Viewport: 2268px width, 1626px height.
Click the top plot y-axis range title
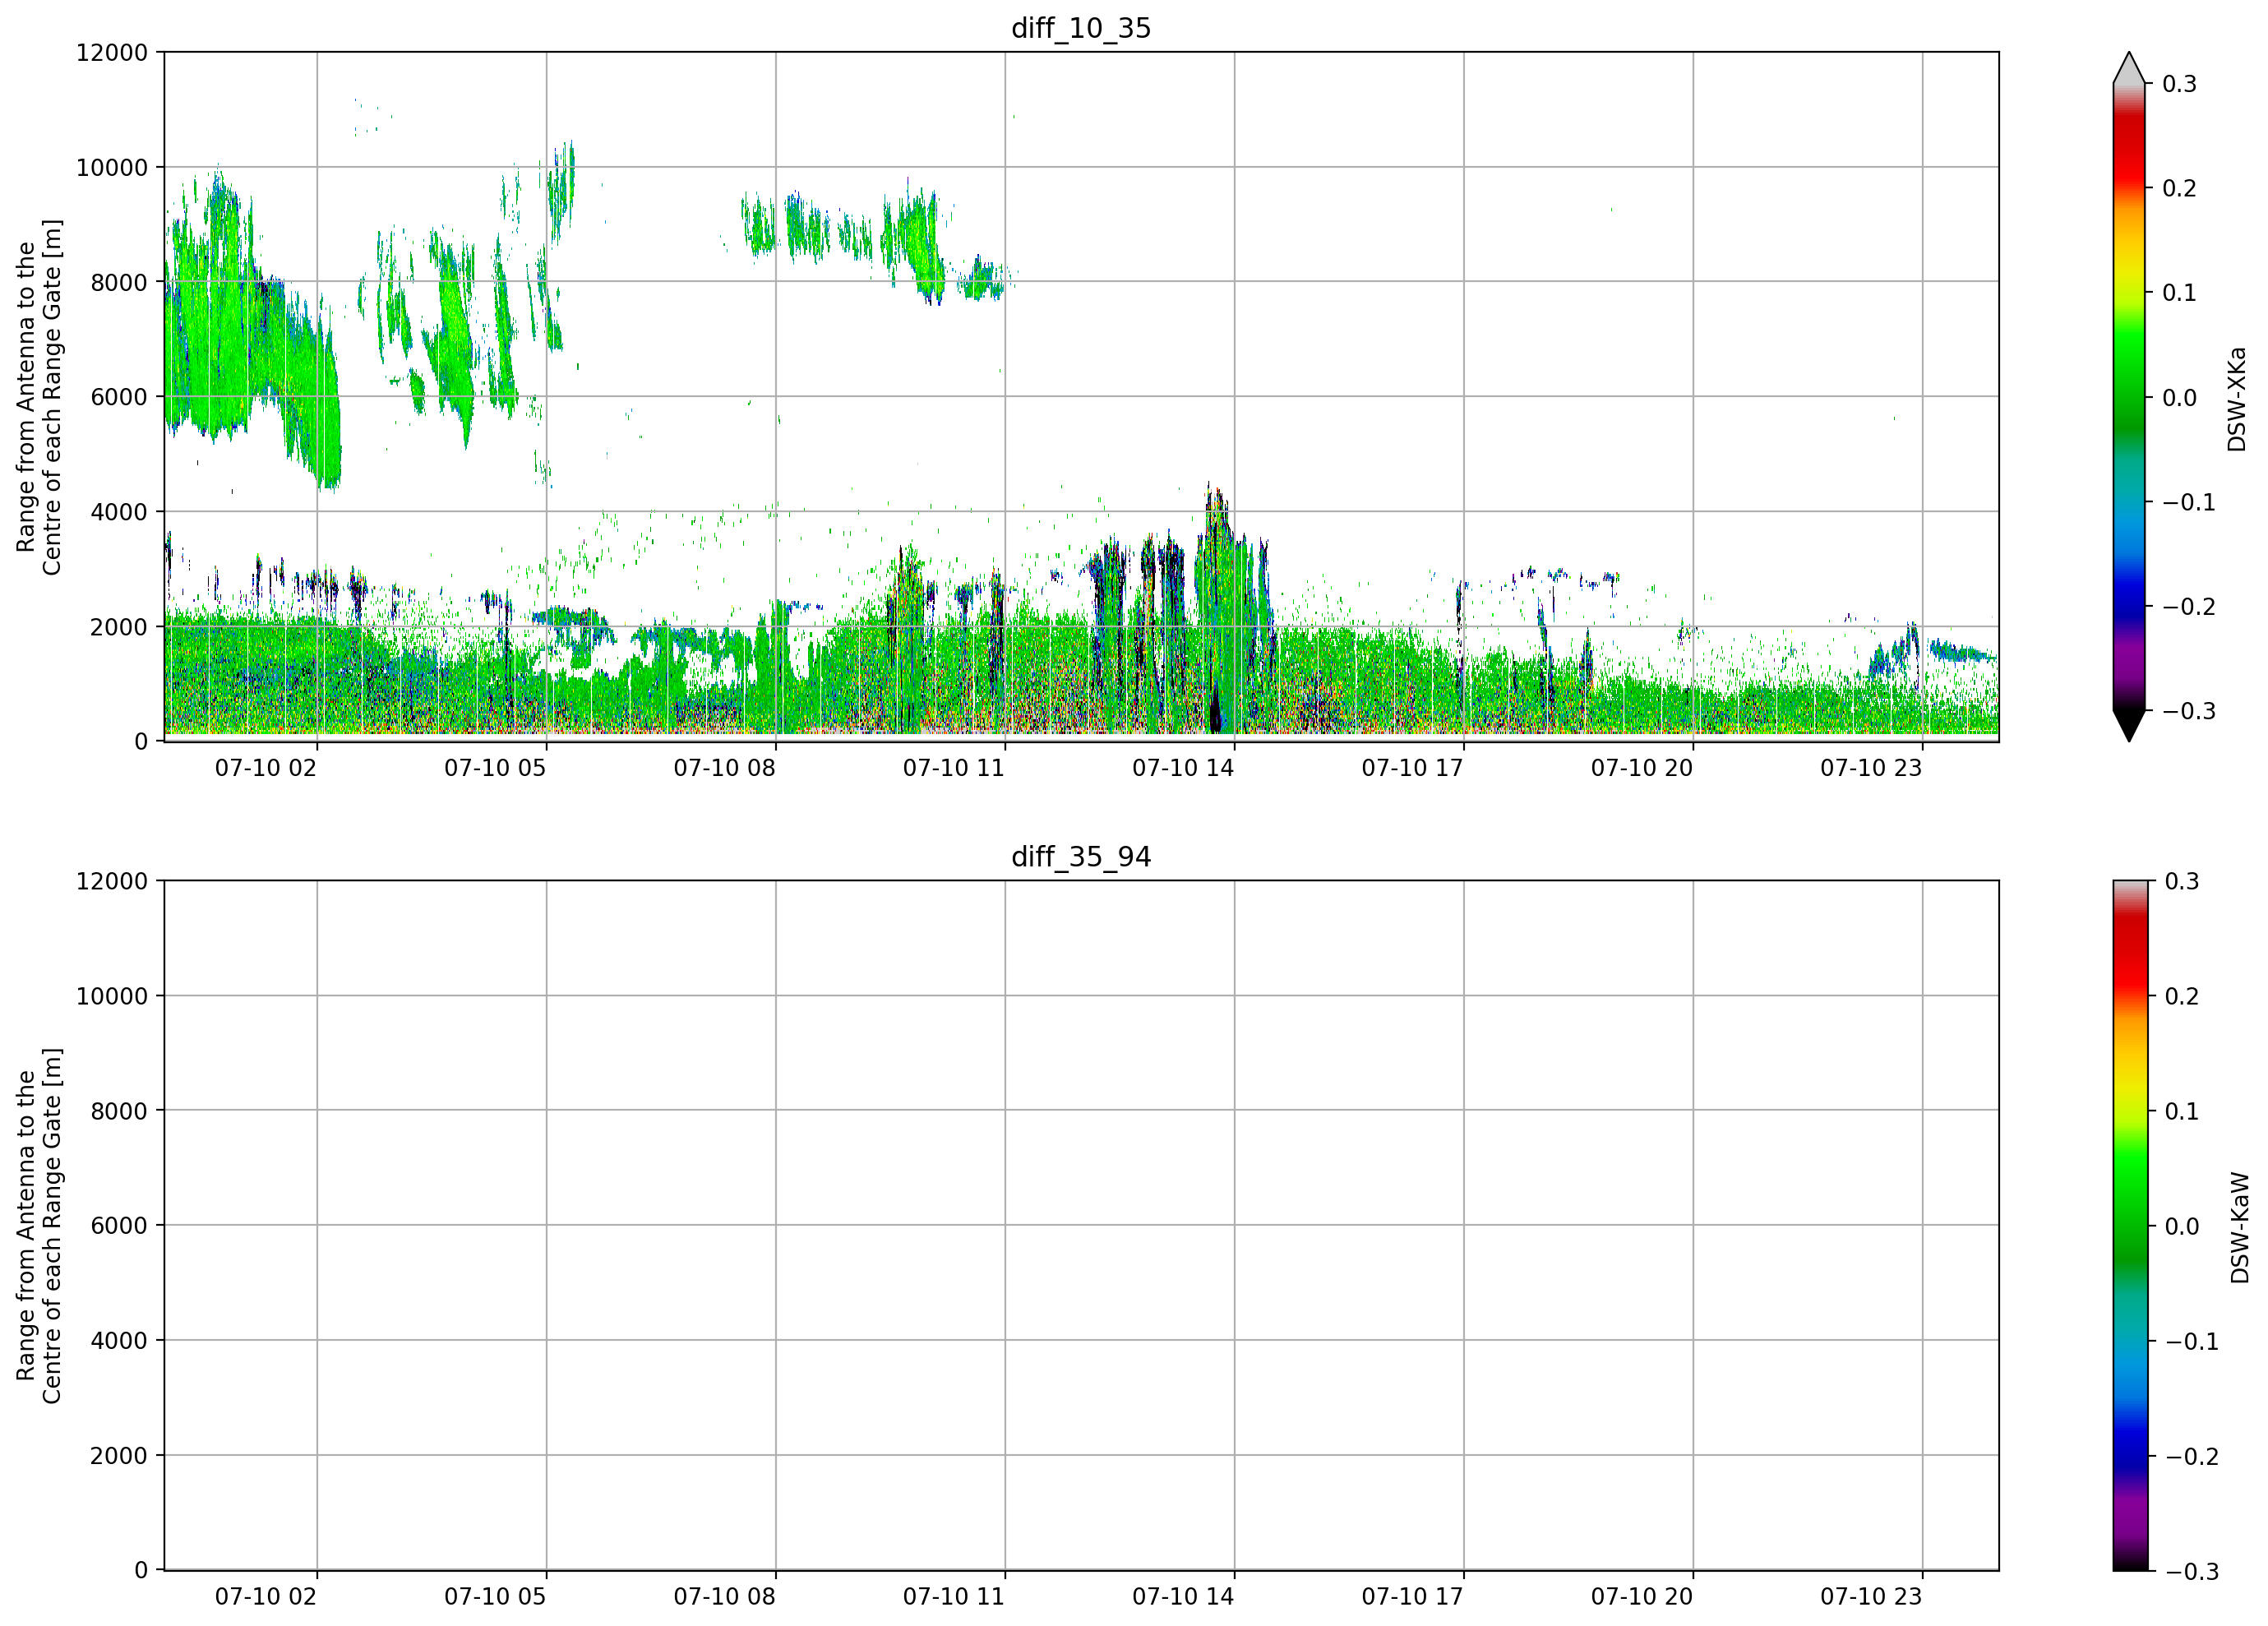tap(39, 397)
